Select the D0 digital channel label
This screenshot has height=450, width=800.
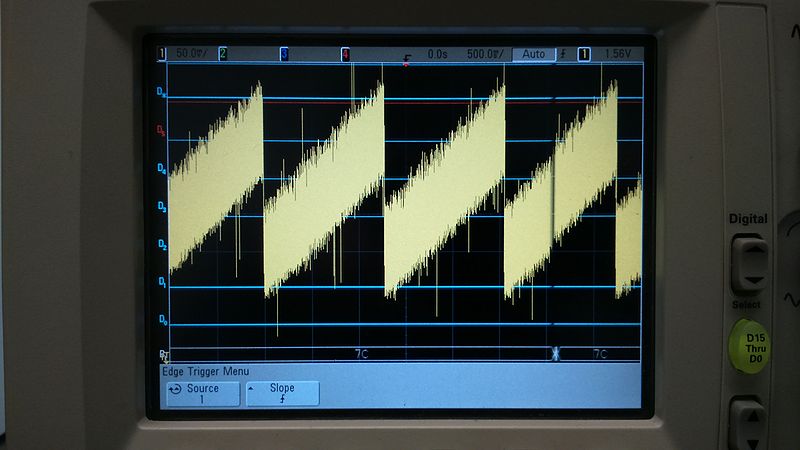163,319
